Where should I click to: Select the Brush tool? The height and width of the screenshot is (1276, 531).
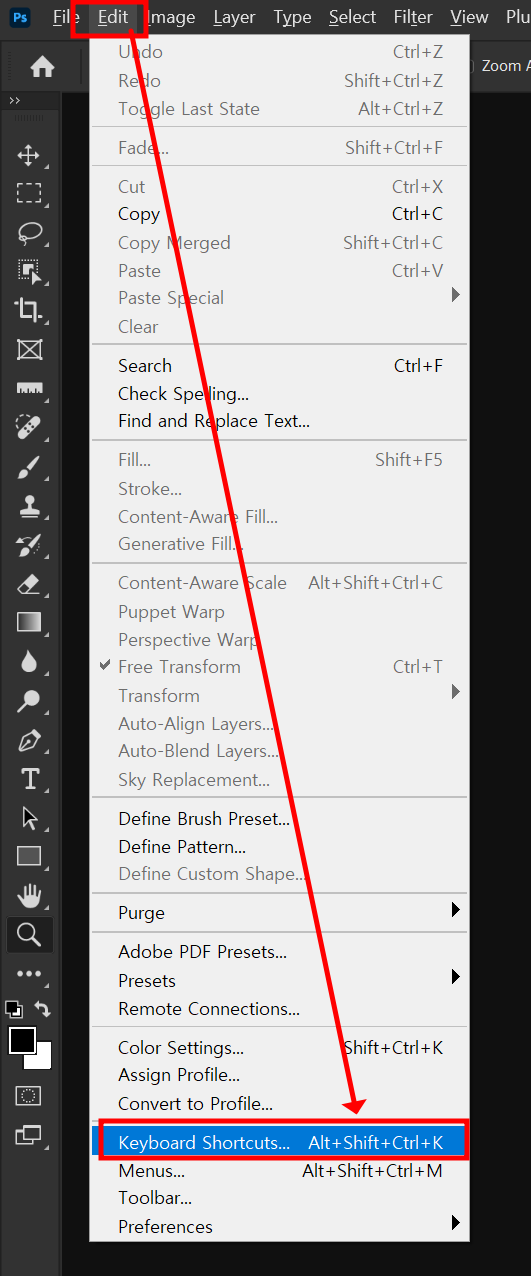(29, 466)
